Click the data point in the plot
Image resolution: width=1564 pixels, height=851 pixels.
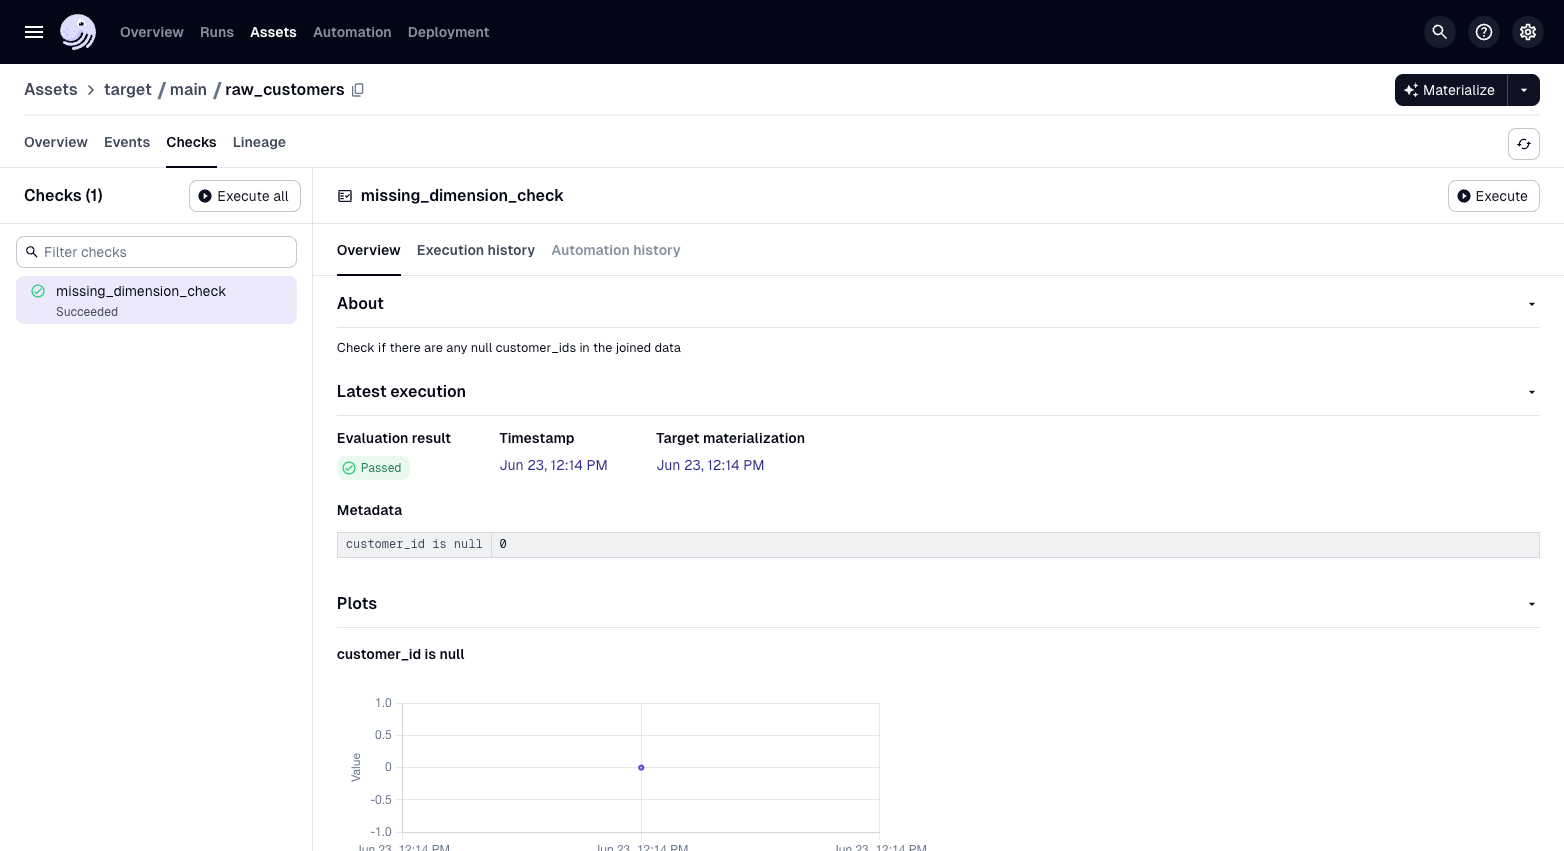coord(641,768)
